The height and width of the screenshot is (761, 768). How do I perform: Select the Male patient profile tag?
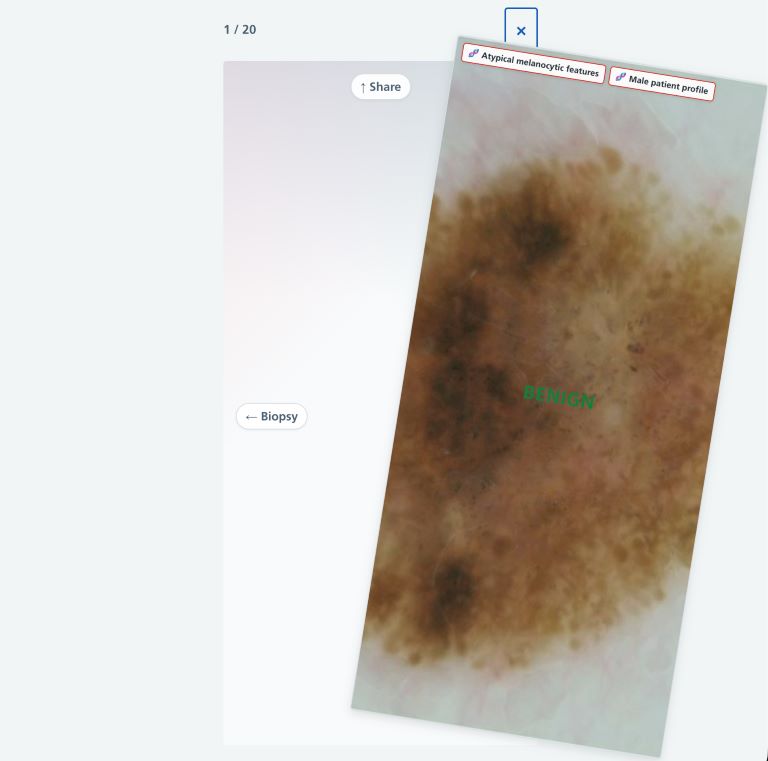[x=662, y=85]
